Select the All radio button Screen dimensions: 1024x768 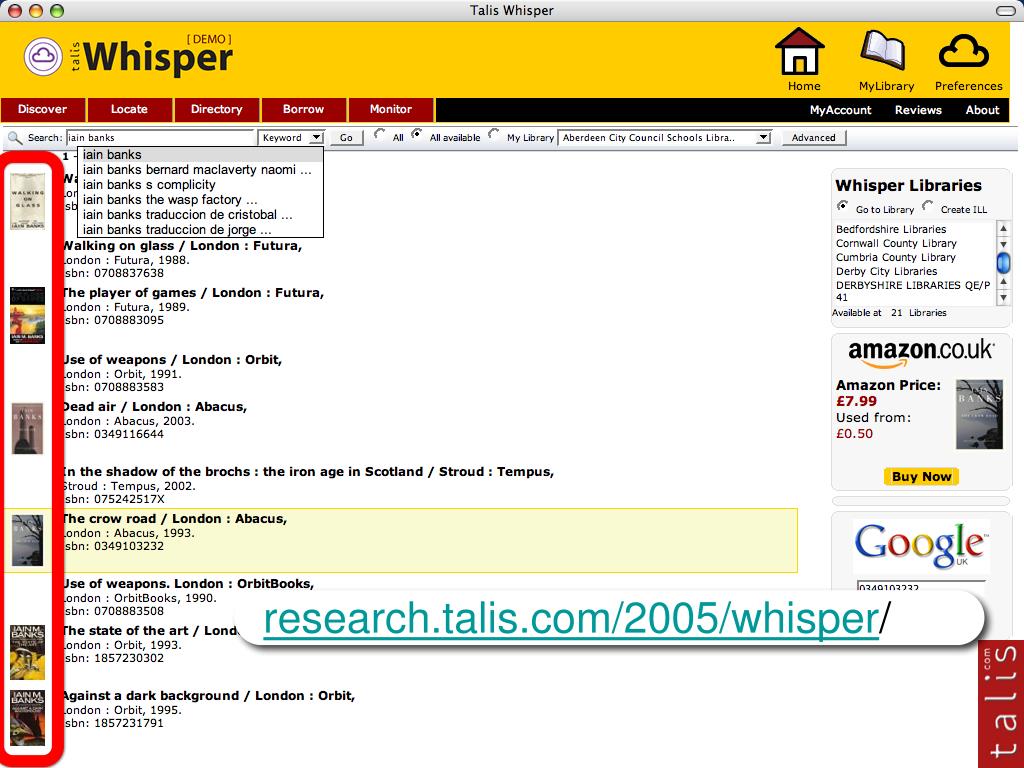point(379,135)
